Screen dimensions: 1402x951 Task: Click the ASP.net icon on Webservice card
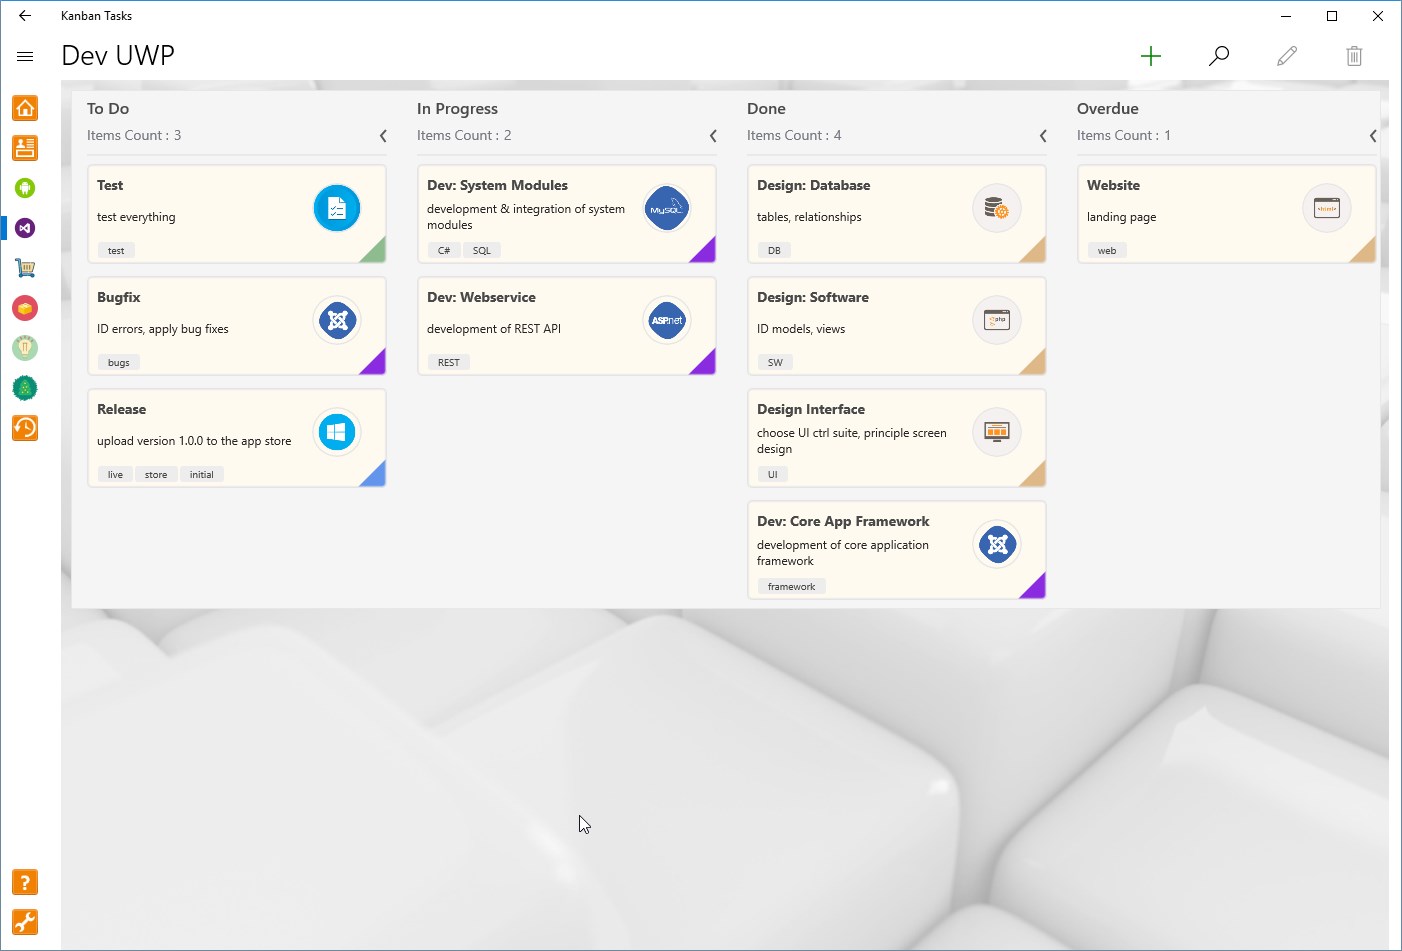[667, 320]
